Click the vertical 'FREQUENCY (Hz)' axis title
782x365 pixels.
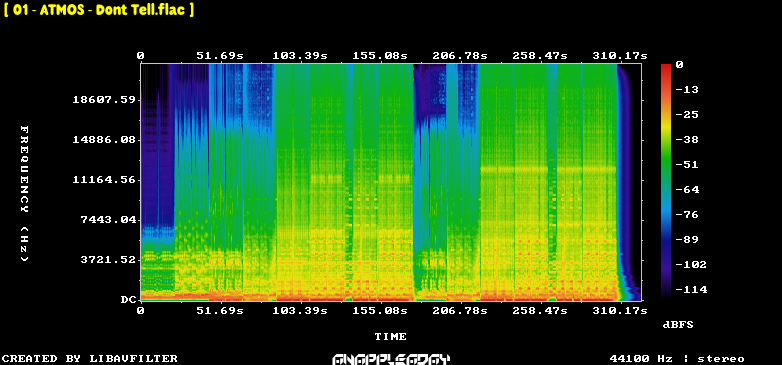point(24,193)
